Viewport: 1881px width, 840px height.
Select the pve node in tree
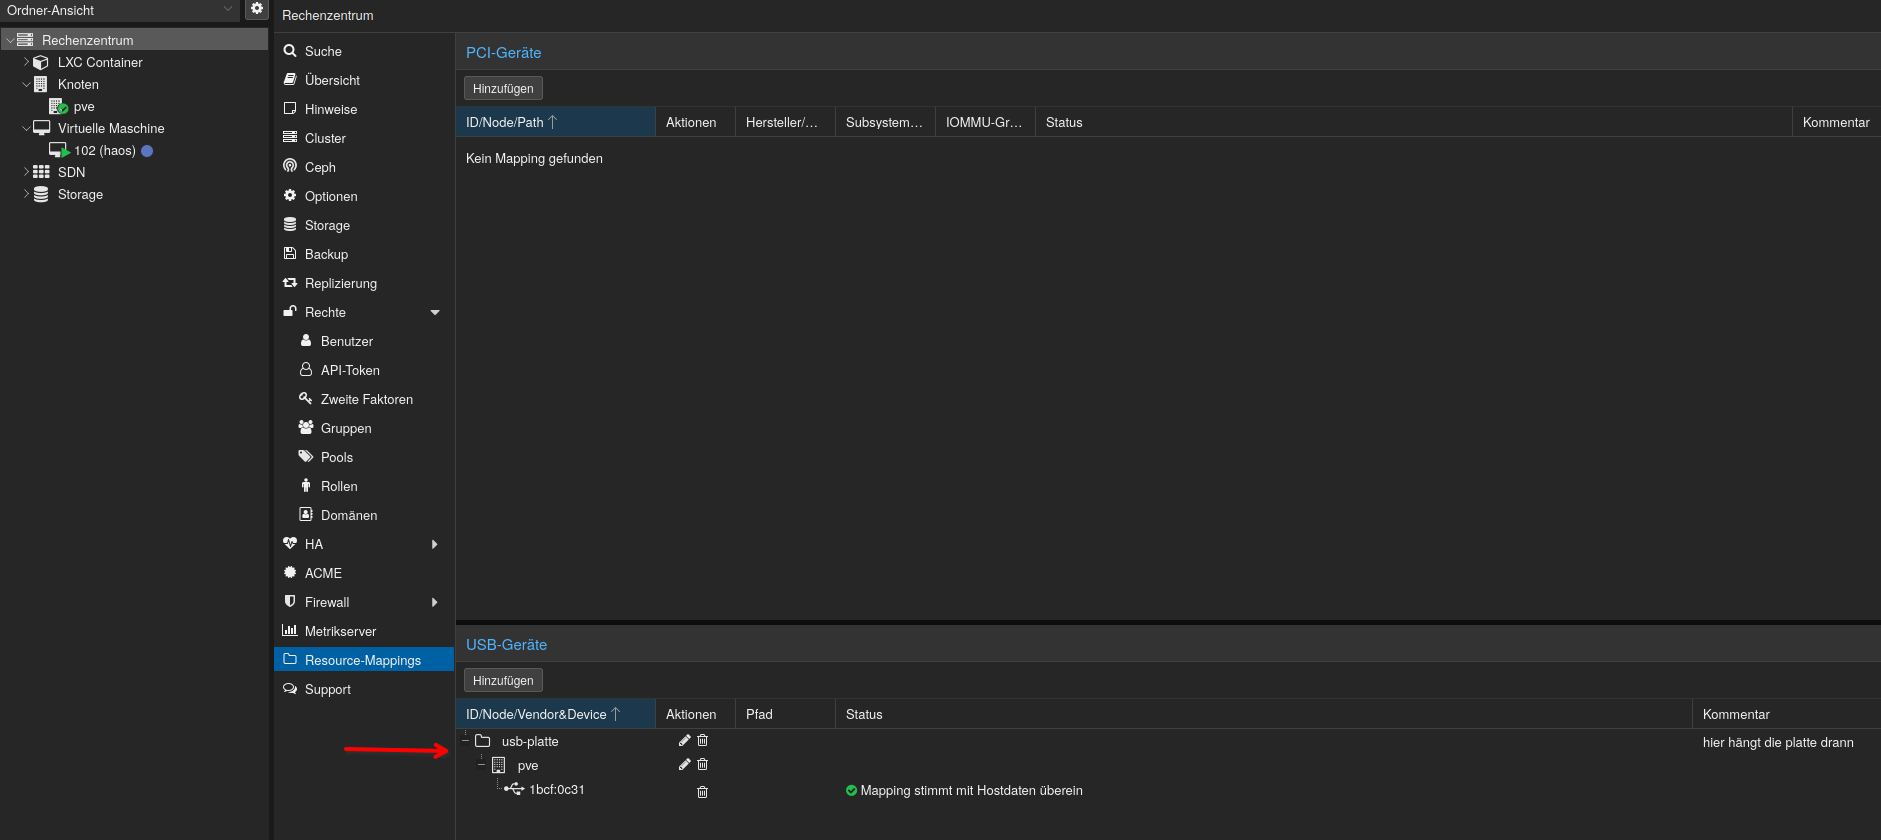[84, 107]
